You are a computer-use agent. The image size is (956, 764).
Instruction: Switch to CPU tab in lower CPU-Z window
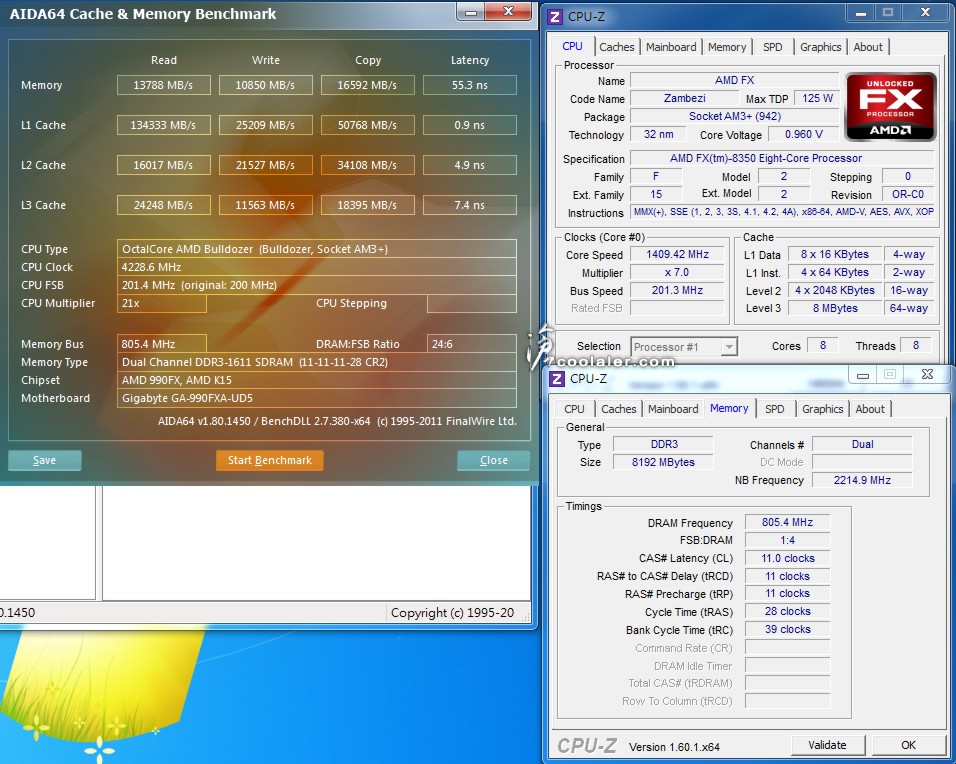click(x=574, y=409)
